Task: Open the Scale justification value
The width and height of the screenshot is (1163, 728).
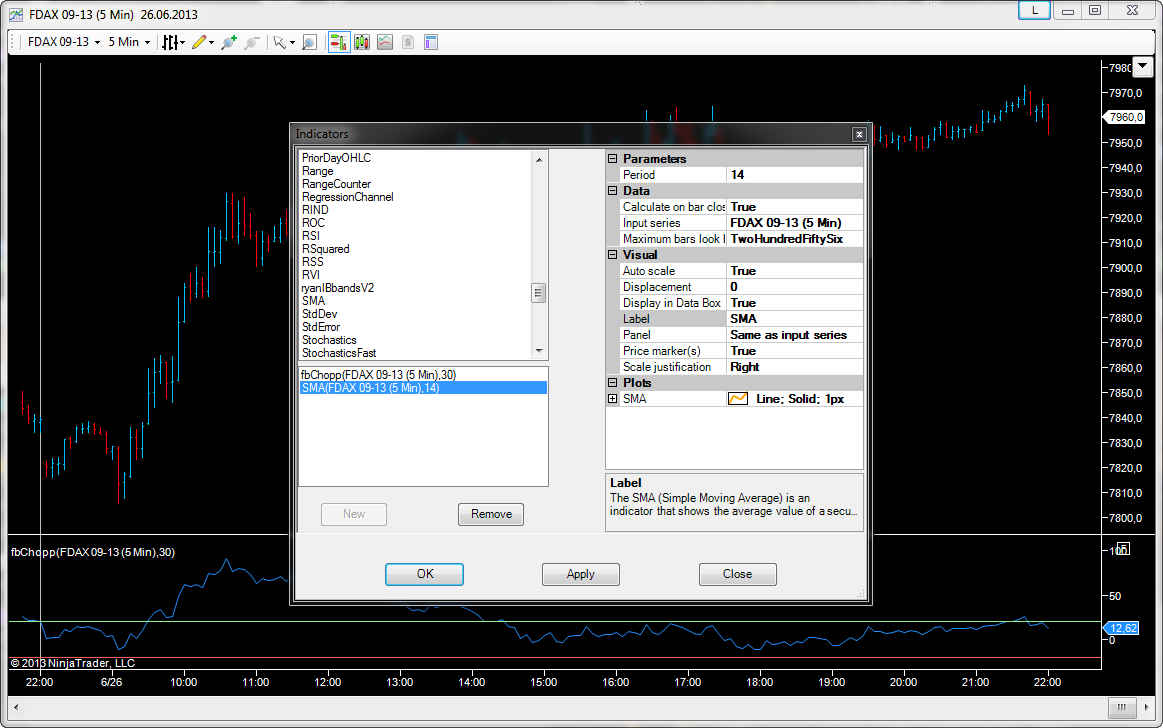Action: click(794, 367)
